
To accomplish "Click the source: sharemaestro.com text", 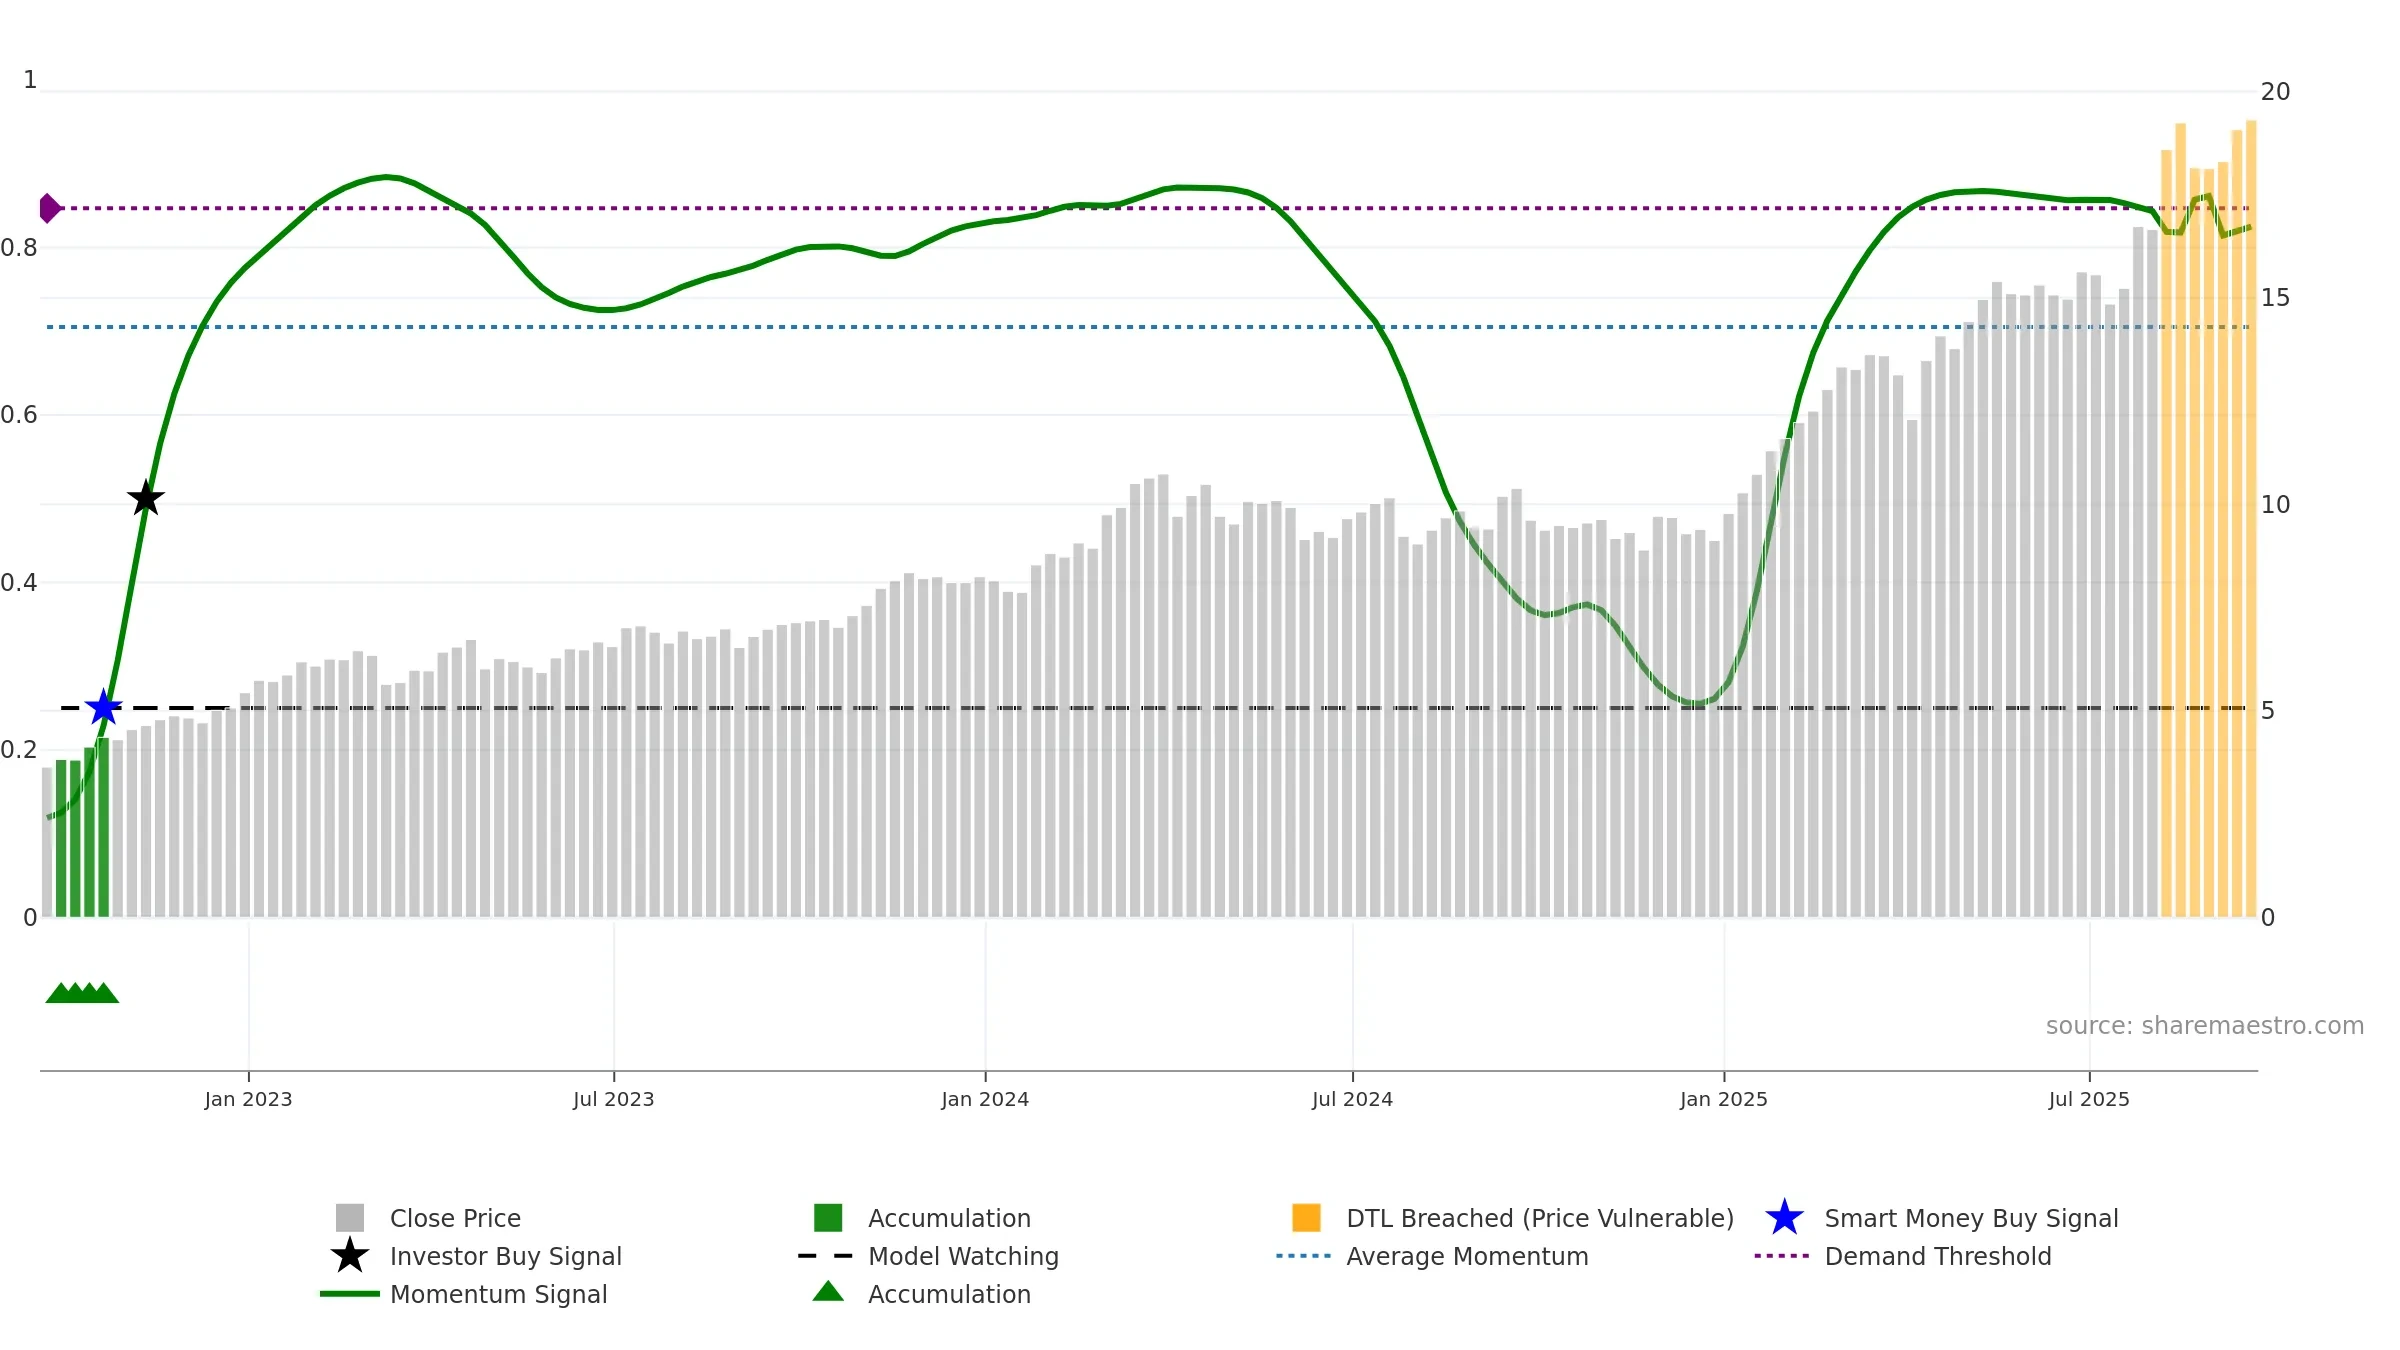I will 2205,1026.
